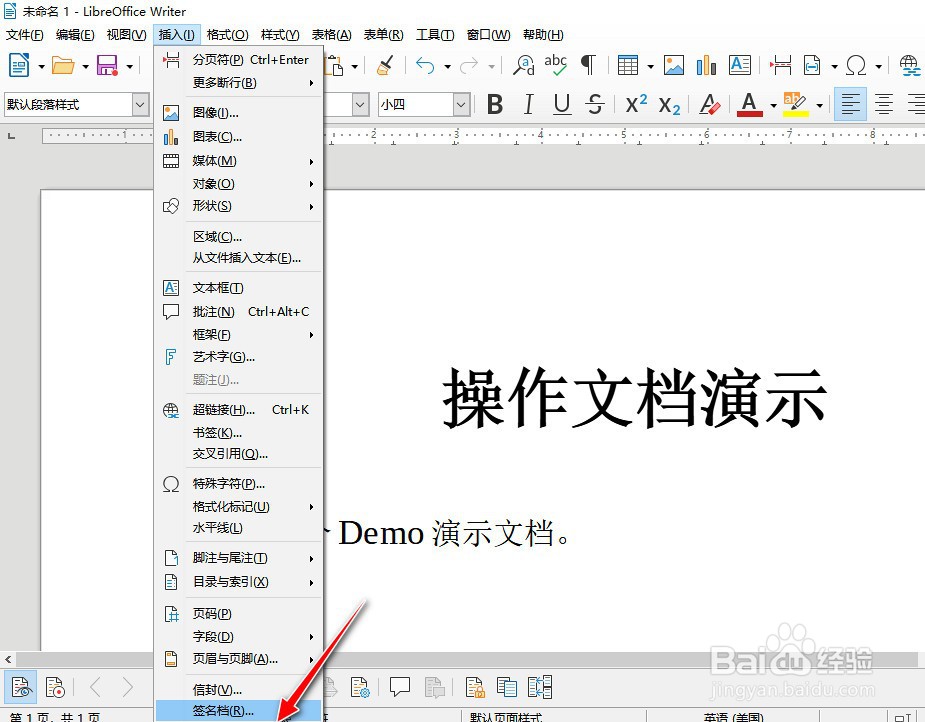Viewport: 925px width, 722px height.
Task: Click the clone formatting paintbrush icon
Action: (x=385, y=65)
